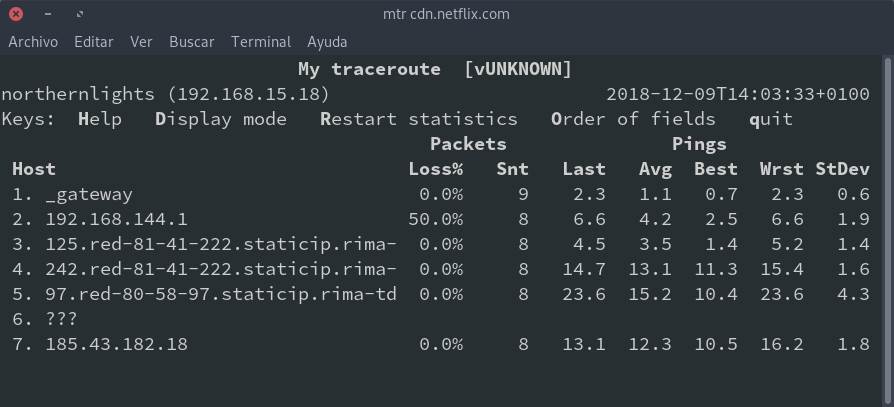Click the StDev column header

(x=843, y=169)
